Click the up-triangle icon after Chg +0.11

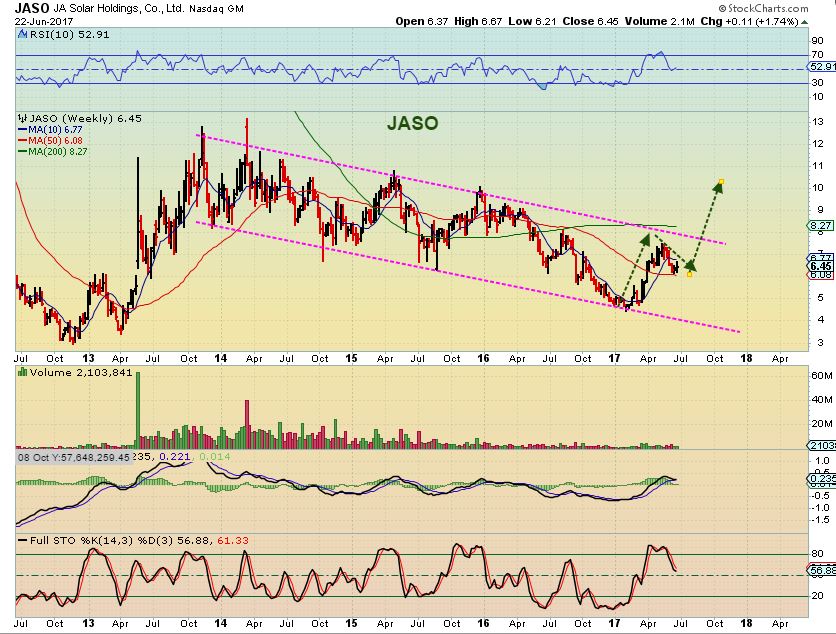(x=805, y=22)
